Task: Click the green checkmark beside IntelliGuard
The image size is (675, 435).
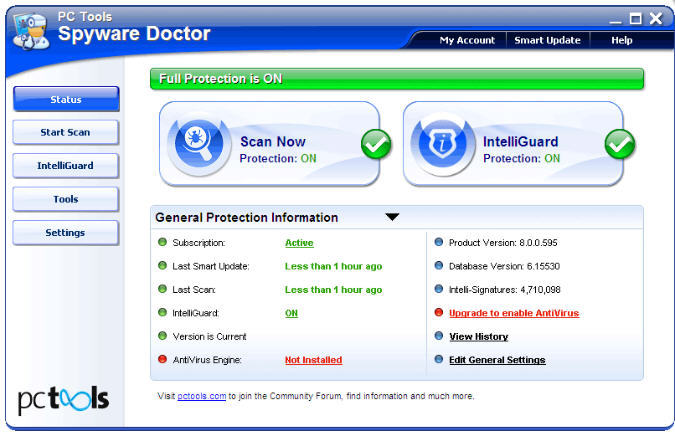Action: click(x=619, y=145)
